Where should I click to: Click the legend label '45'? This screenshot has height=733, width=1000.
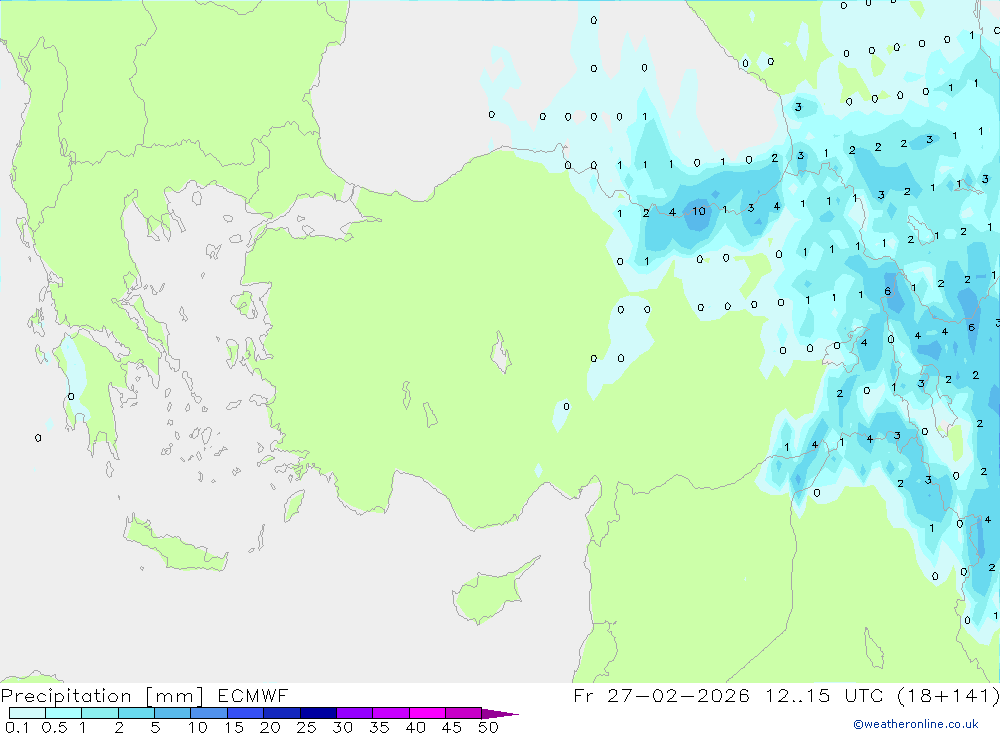(x=452, y=727)
